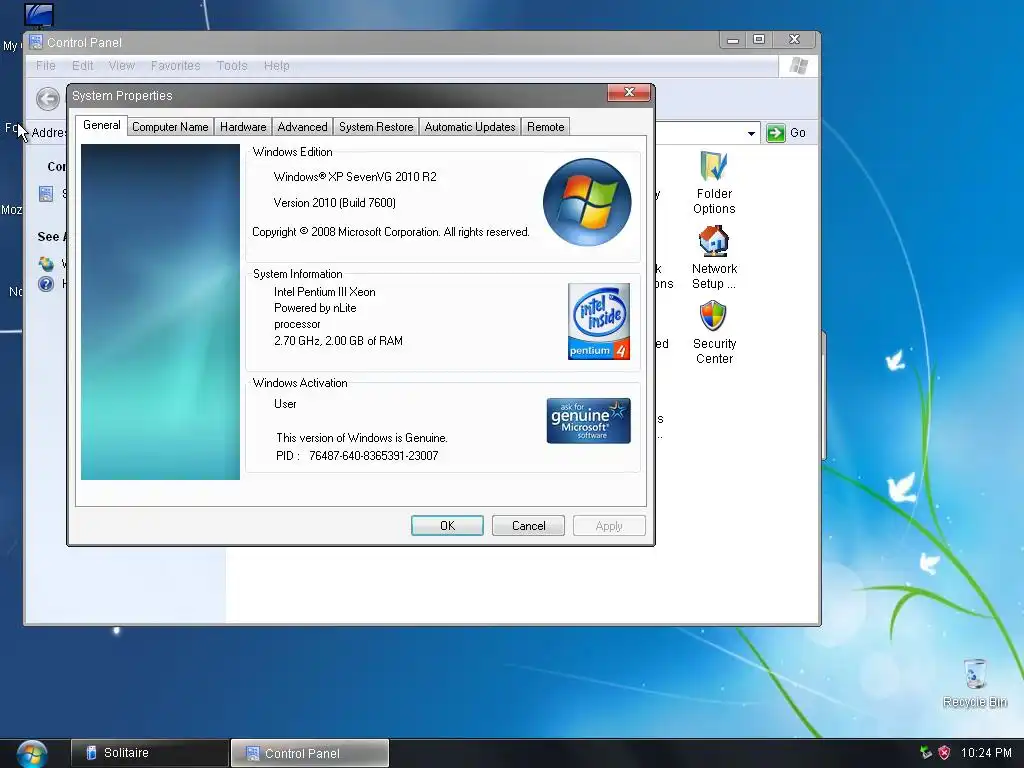Image resolution: width=1024 pixels, height=768 pixels.
Task: Click 'Version 2010 (Build 7600)' text
Action: pos(334,203)
